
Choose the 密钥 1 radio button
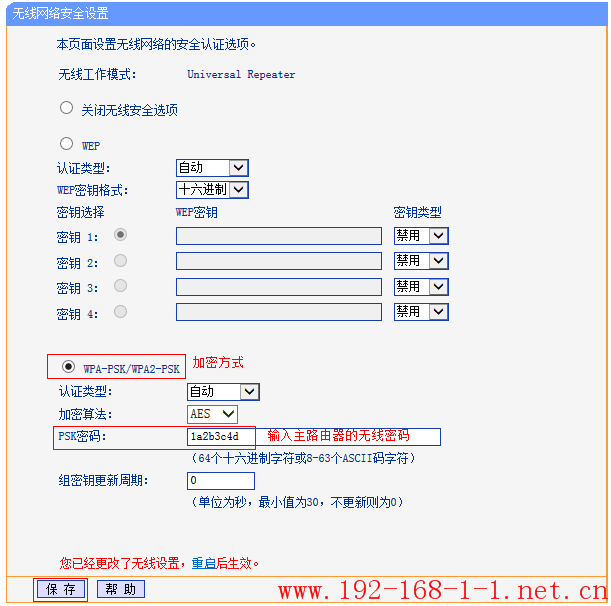pyautogui.click(x=120, y=235)
